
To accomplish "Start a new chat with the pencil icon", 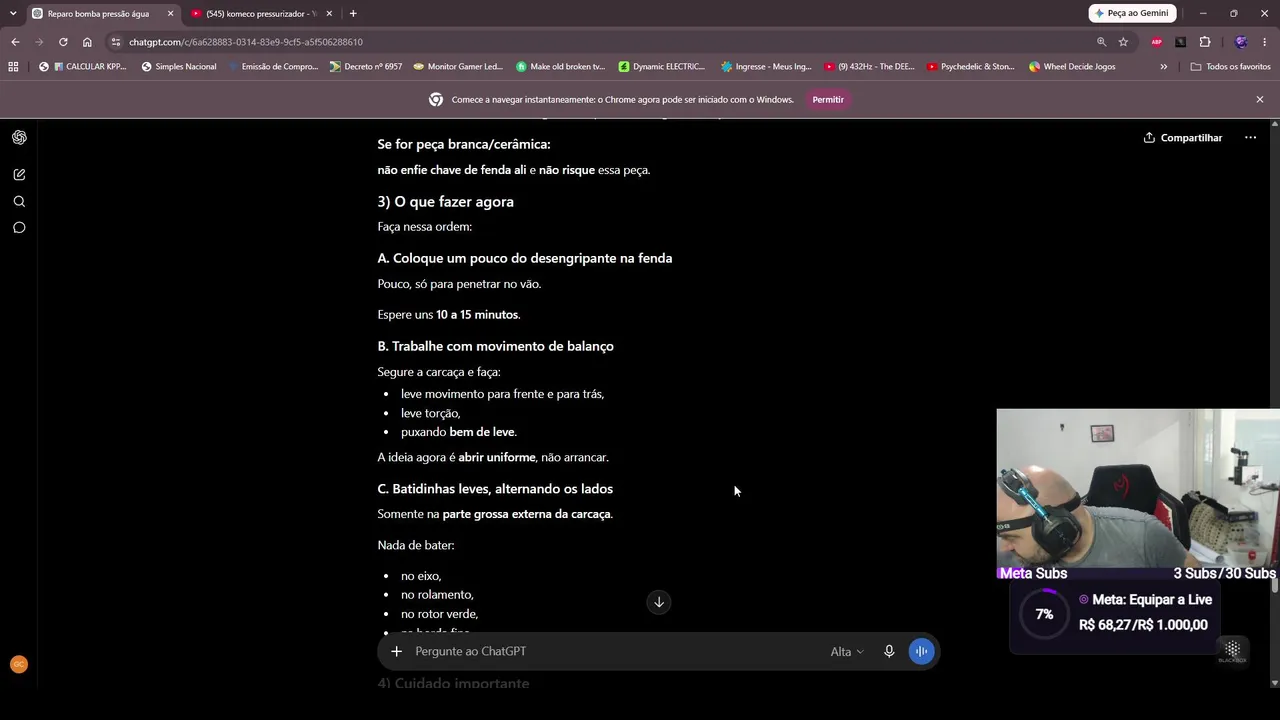I will 19,175.
